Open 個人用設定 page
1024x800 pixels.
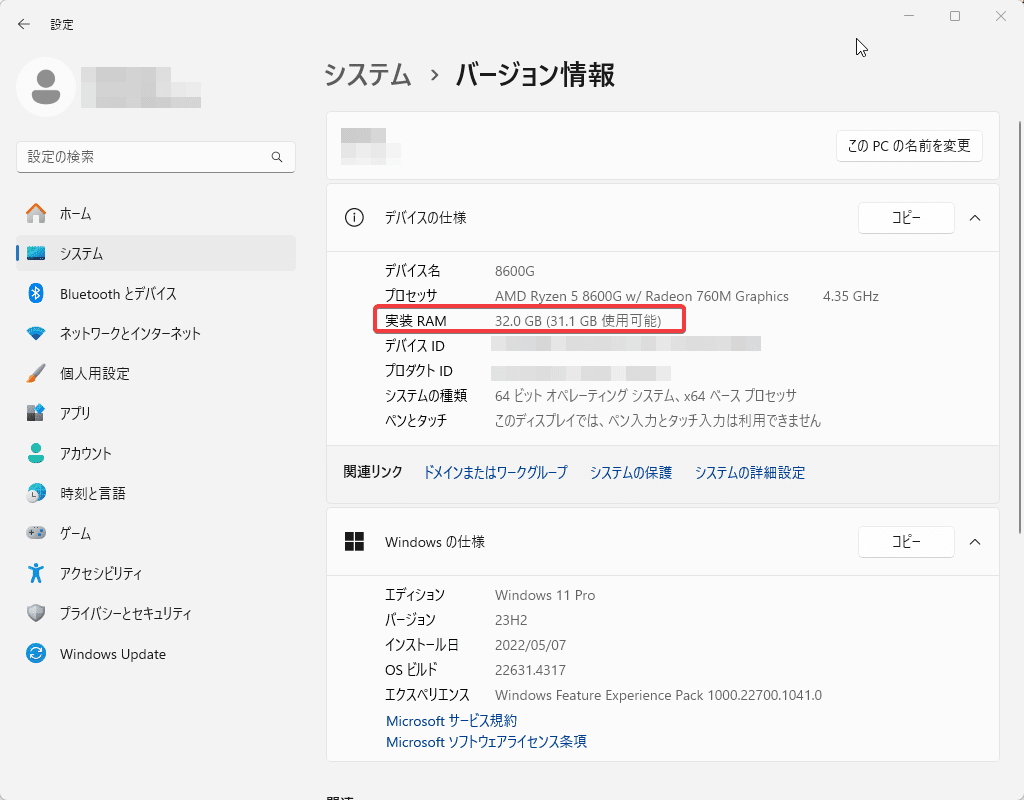[x=156, y=373]
